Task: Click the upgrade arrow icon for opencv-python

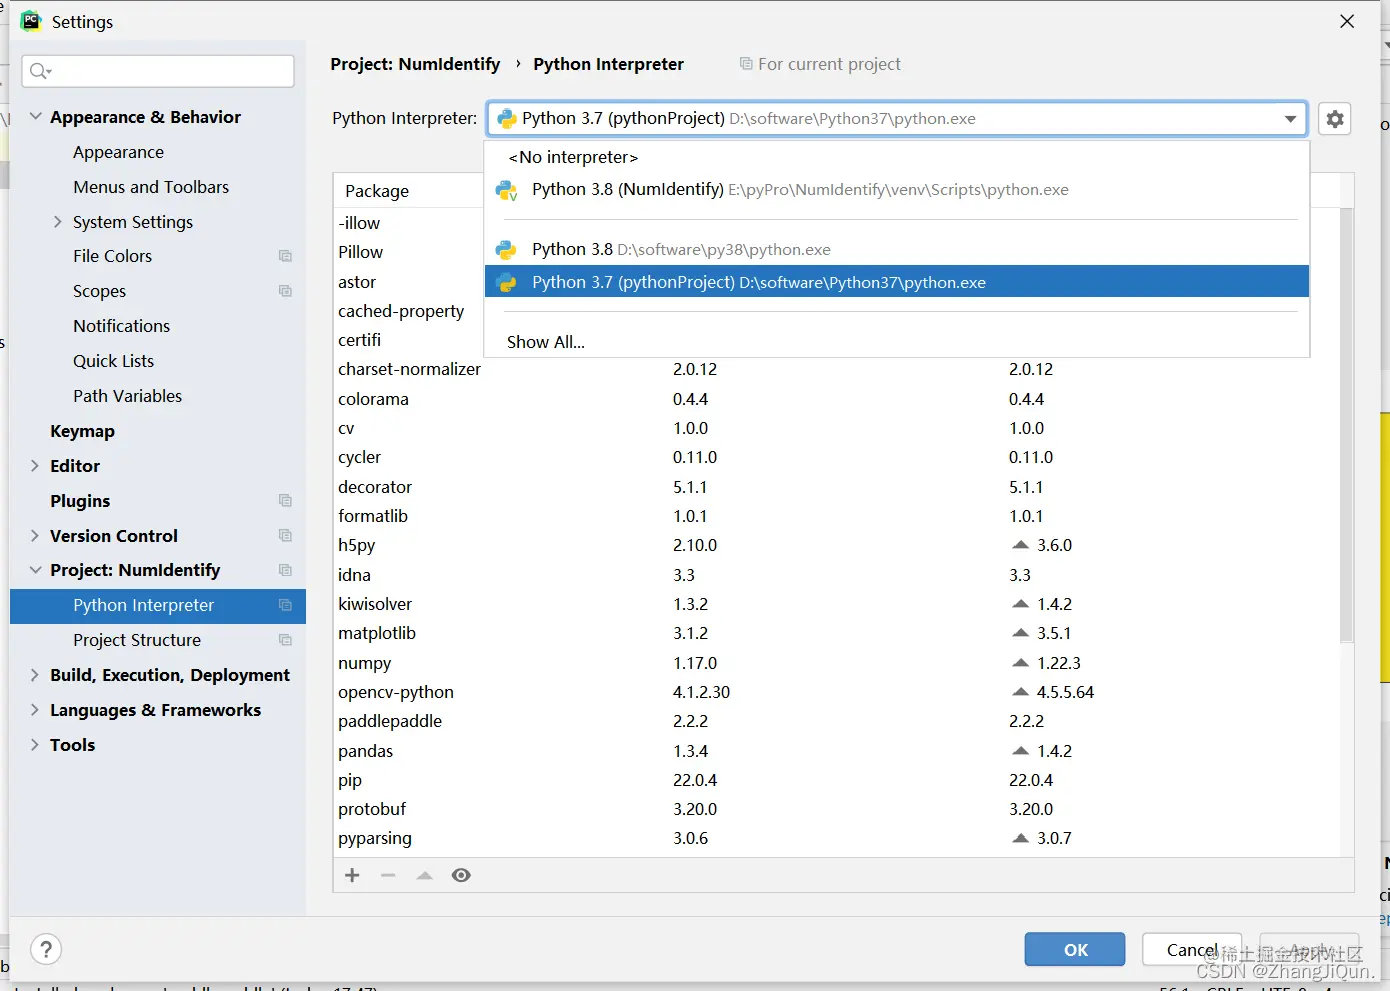Action: click(x=1020, y=692)
